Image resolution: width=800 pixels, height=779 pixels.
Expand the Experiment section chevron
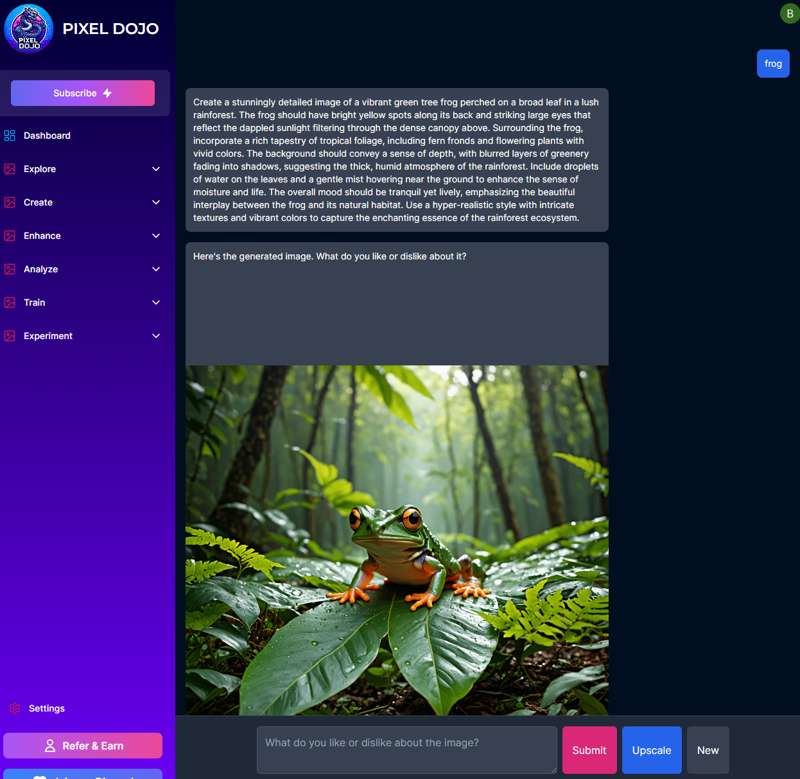(156, 336)
